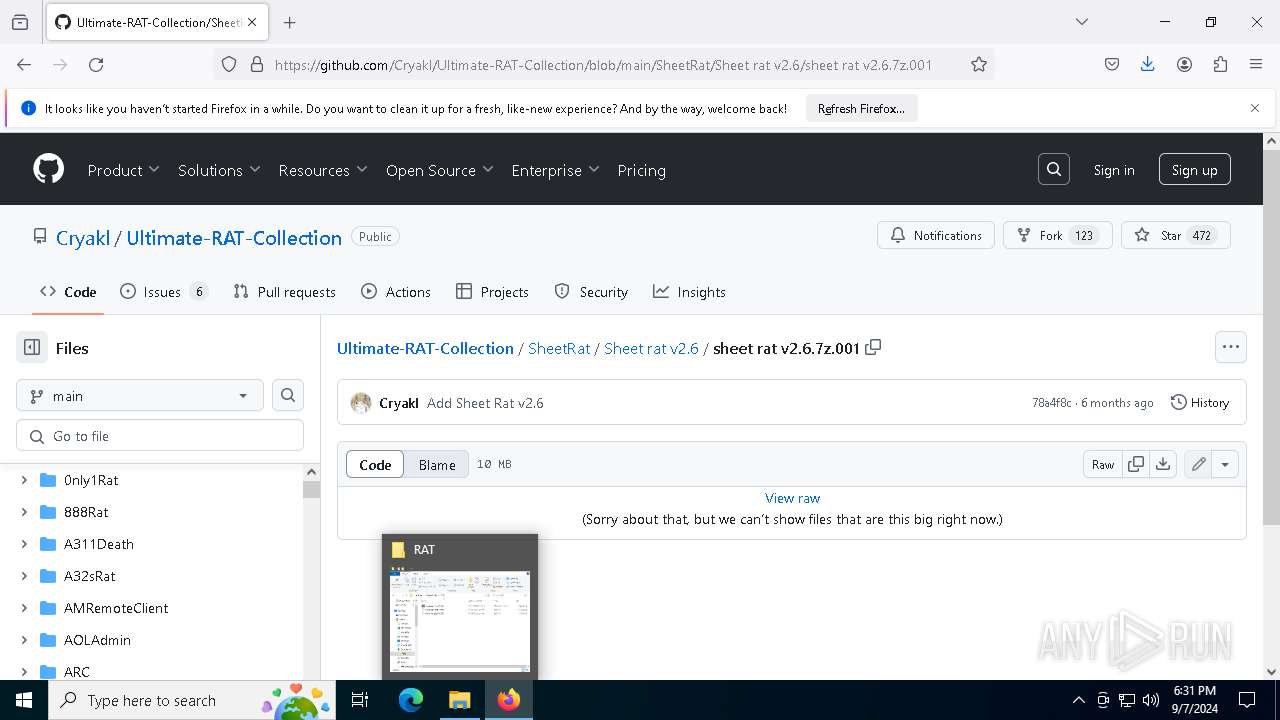1280x720 pixels.
Task: Reload the page in Firefox
Action: (96, 64)
